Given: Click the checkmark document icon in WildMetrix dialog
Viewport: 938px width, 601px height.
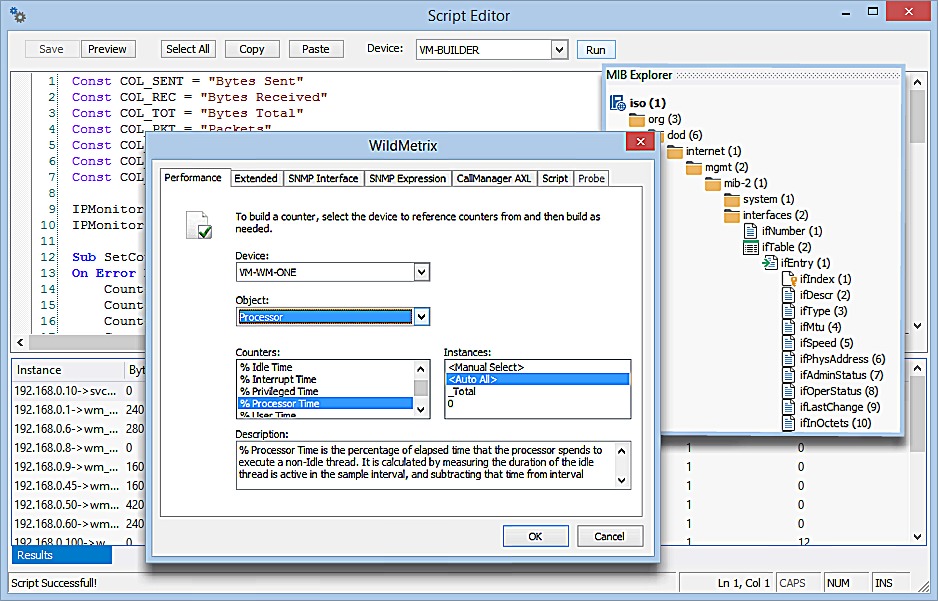Looking at the screenshot, I should [x=199, y=225].
